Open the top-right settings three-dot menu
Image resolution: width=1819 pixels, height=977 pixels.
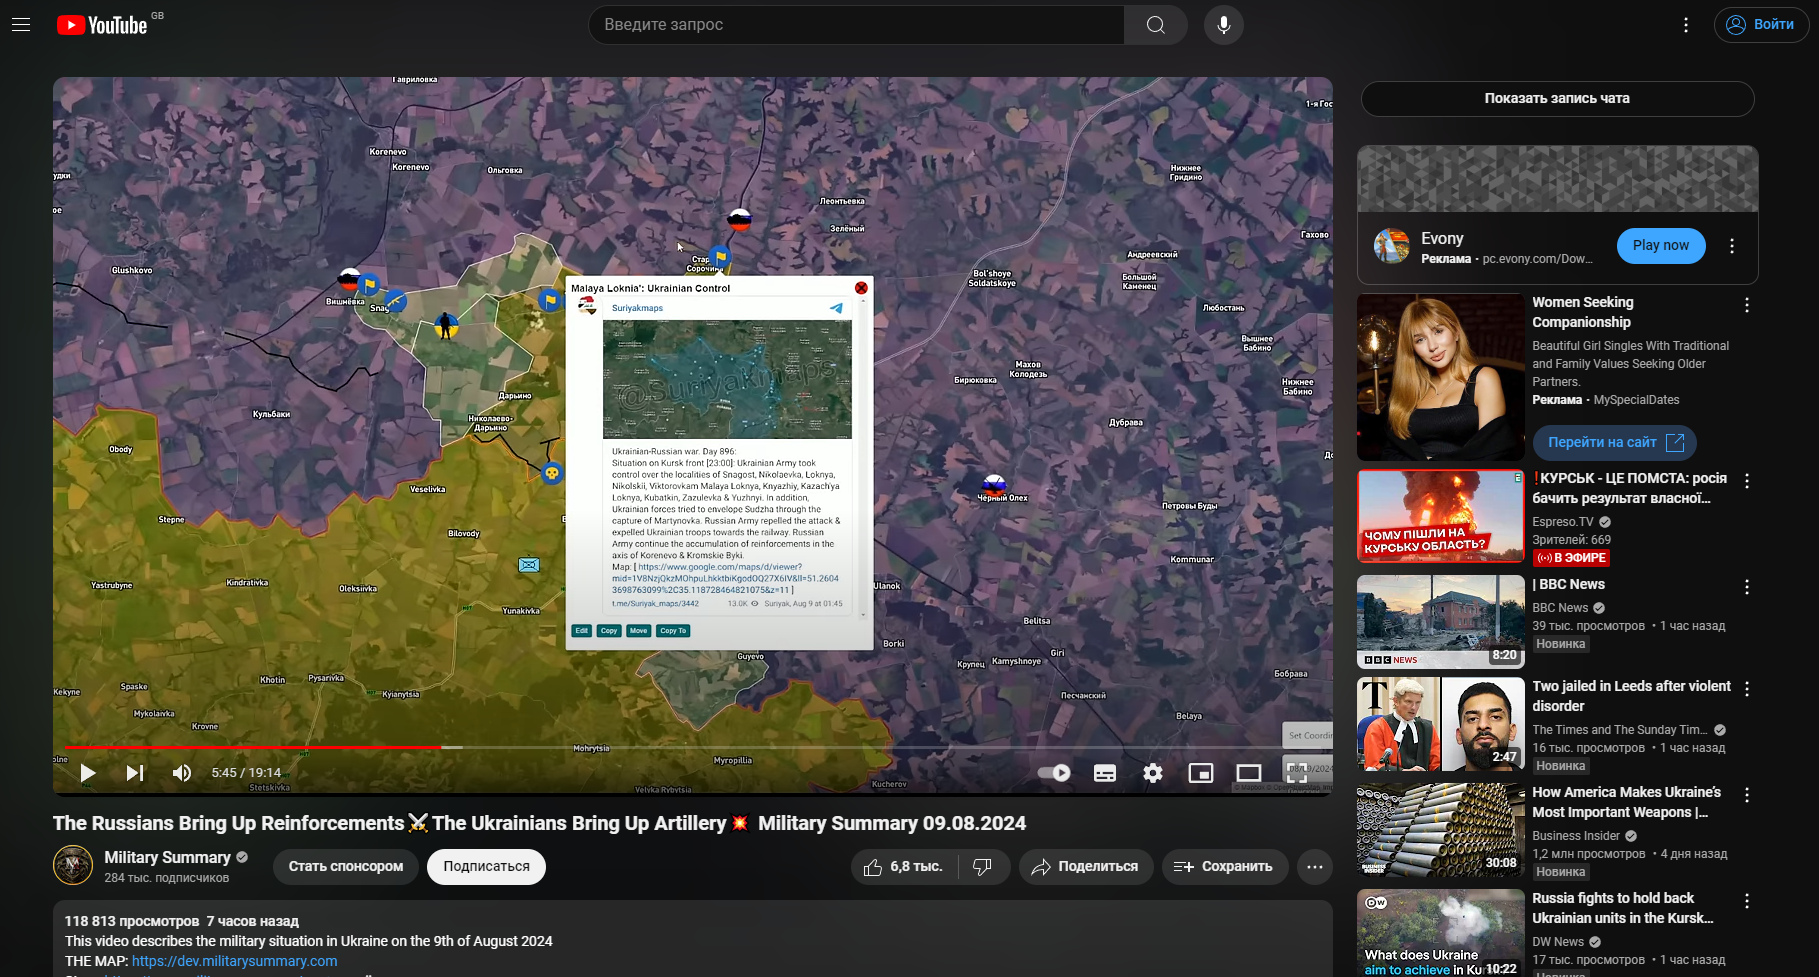1686,25
